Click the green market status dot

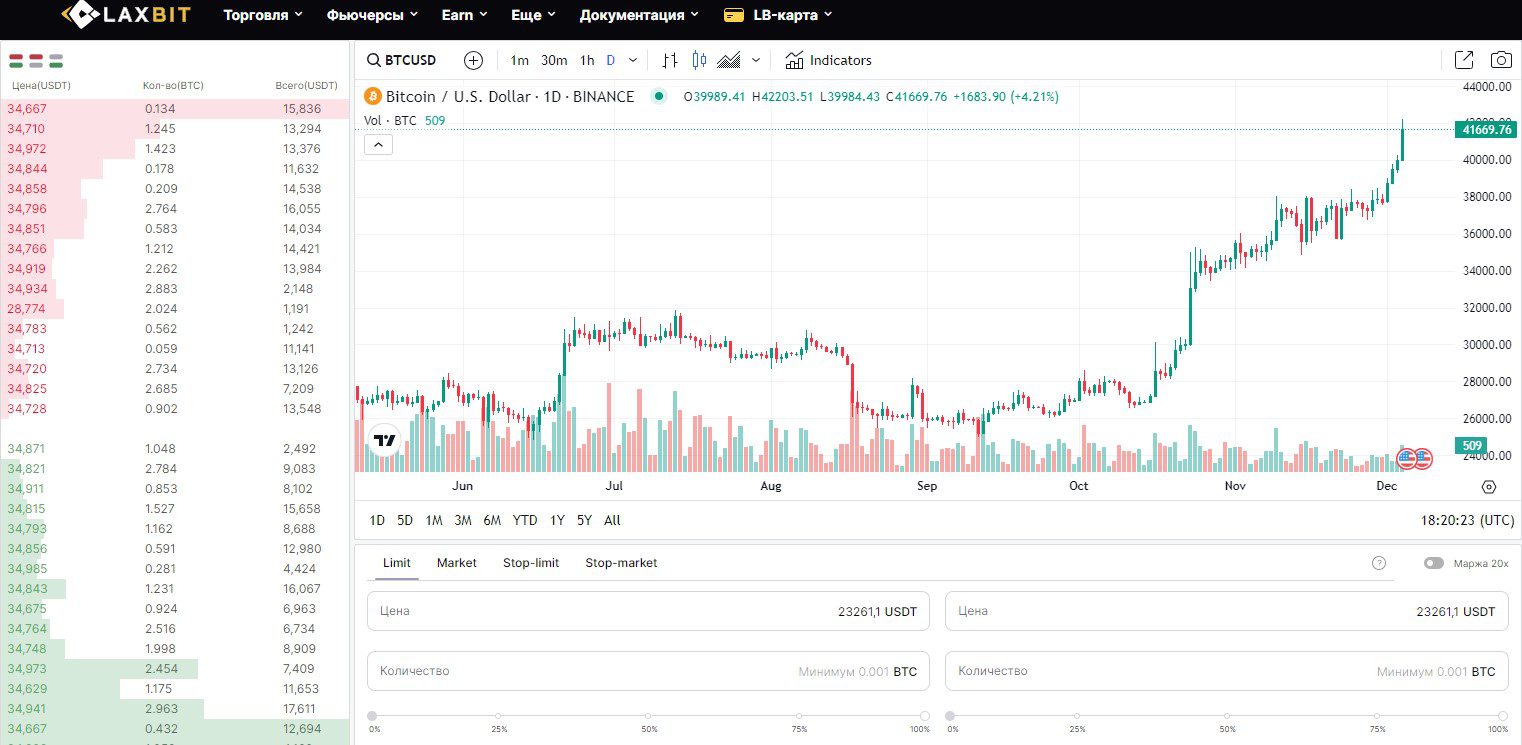[x=658, y=97]
